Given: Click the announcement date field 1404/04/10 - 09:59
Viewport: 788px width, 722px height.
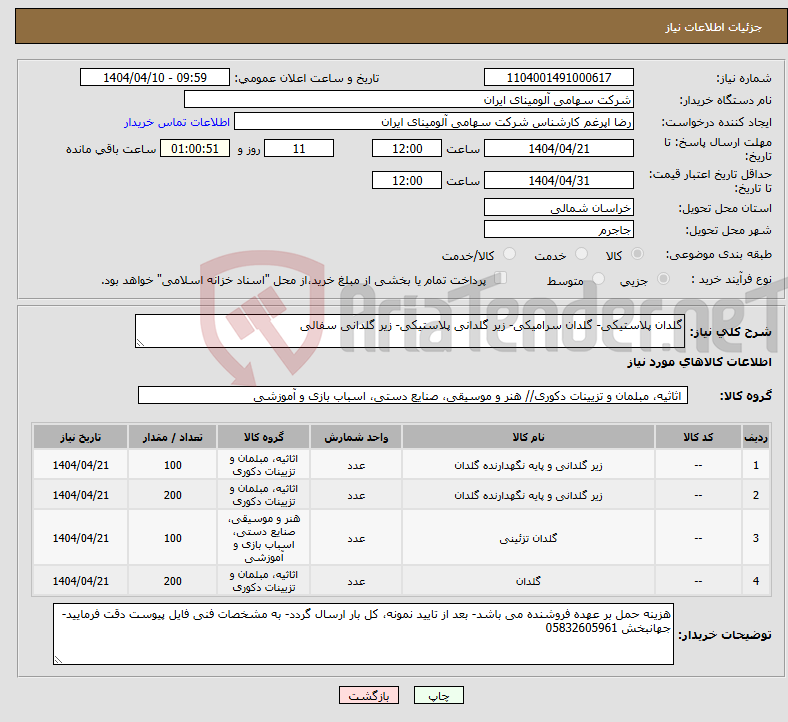Looking at the screenshot, I should click(x=155, y=78).
